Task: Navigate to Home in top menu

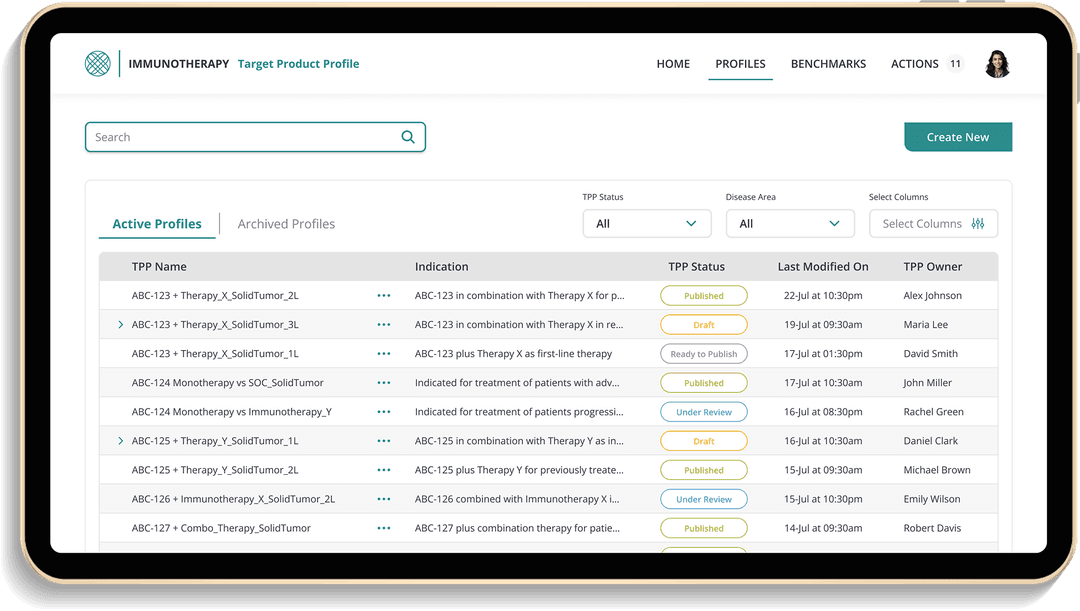Action: point(673,64)
